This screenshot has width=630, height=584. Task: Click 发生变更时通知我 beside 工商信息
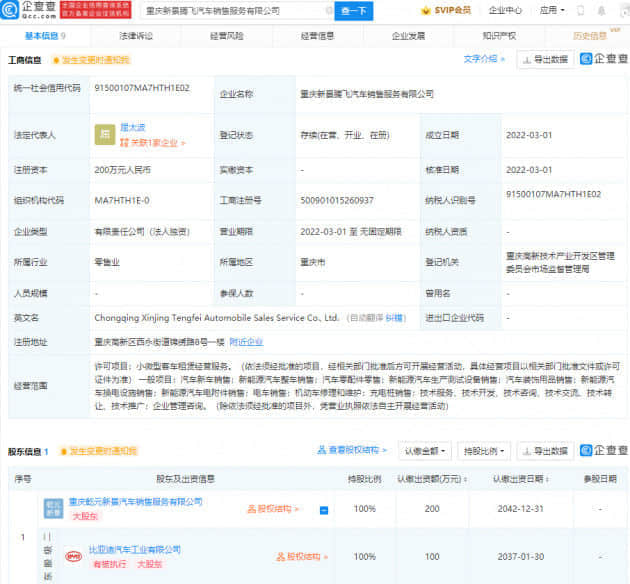(92, 60)
